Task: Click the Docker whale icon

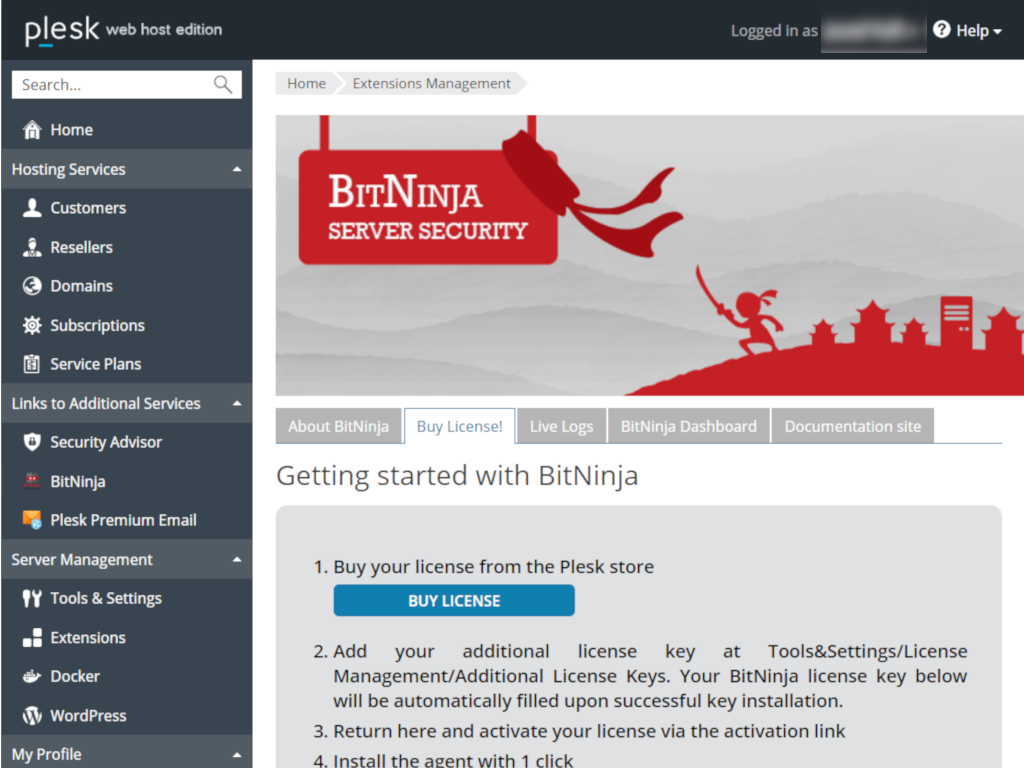Action: pos(32,676)
